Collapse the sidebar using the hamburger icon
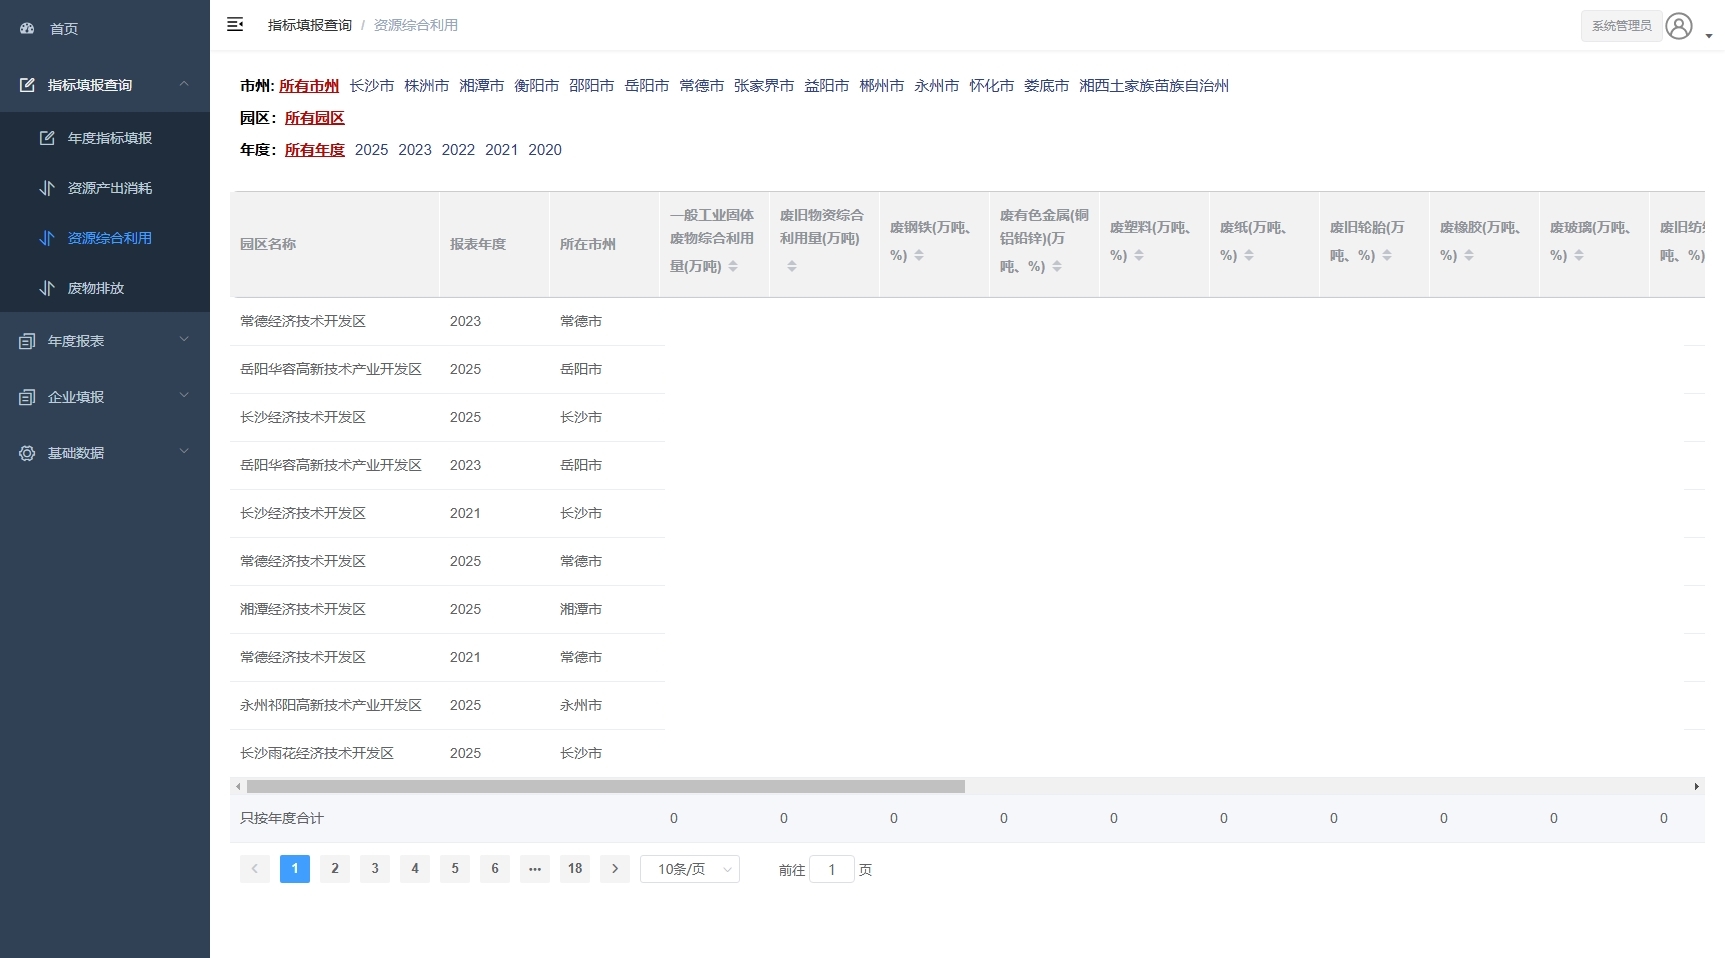This screenshot has height=958, width=1725. tap(235, 24)
